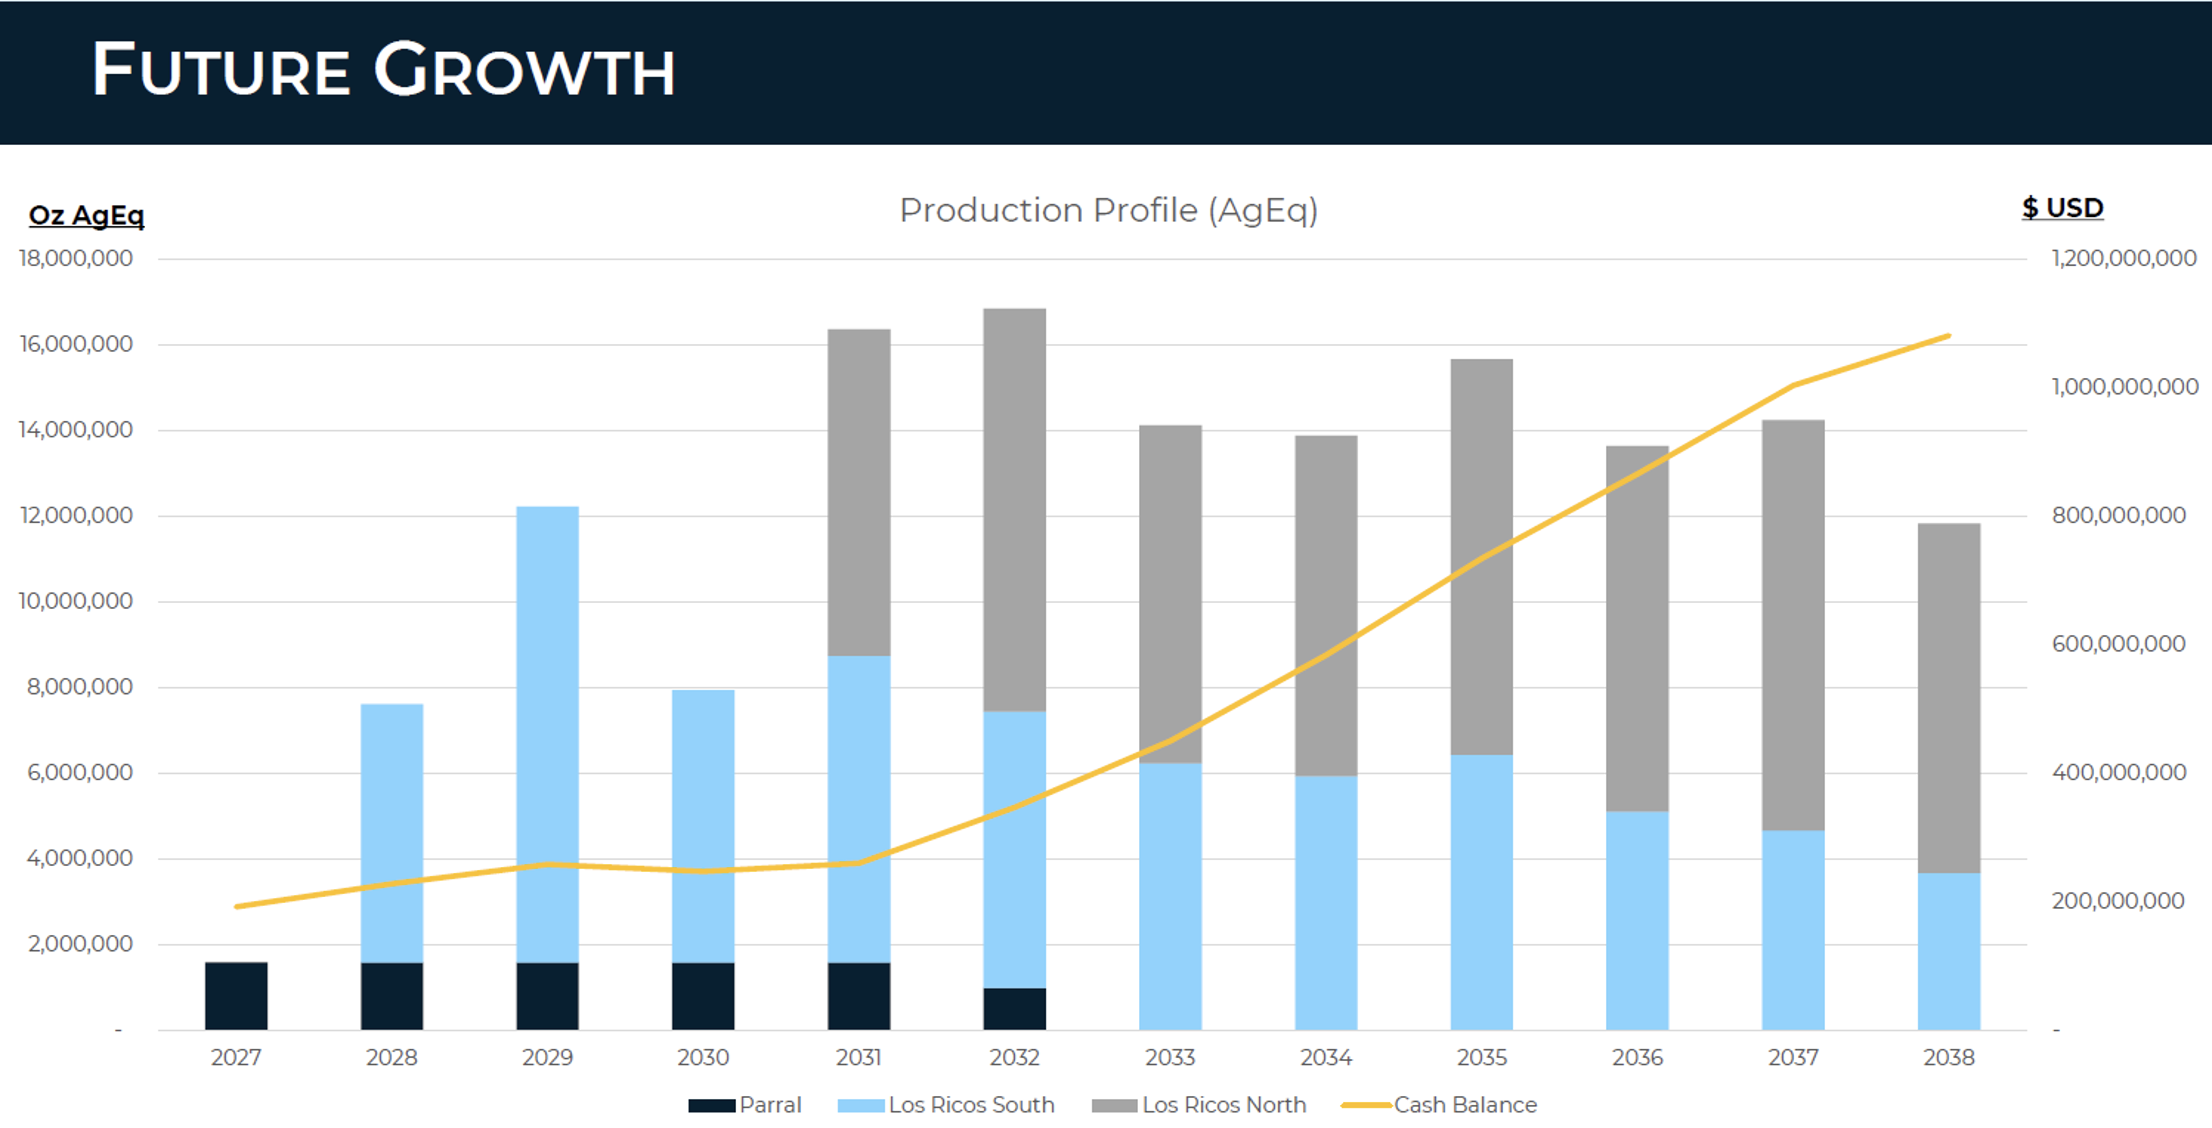The width and height of the screenshot is (2212, 1128).
Task: Click the 2035 x-axis year label
Action: point(1481,1057)
